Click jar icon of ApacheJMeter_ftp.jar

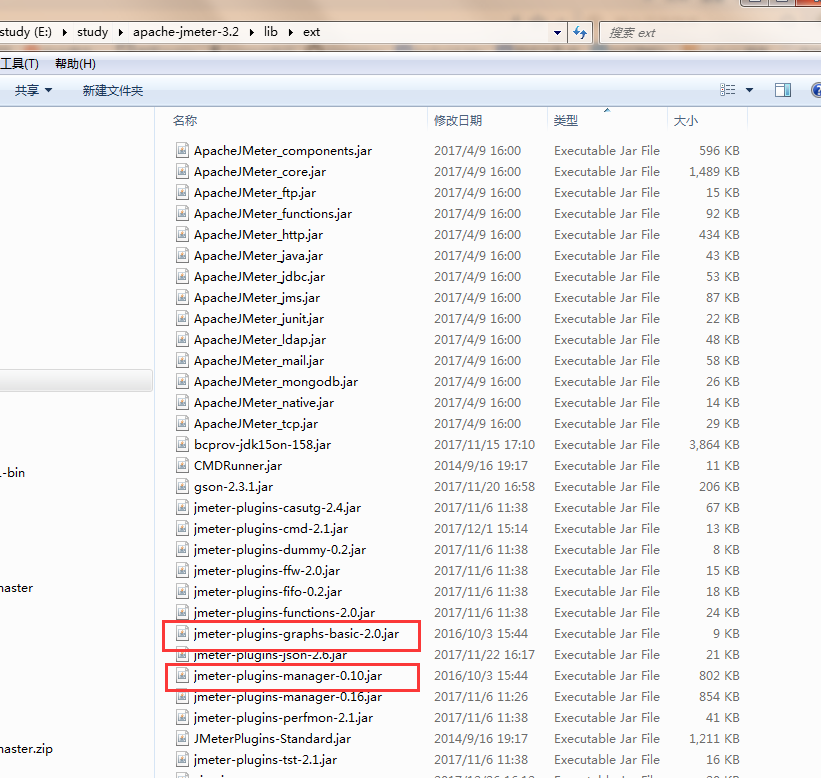pyautogui.click(x=182, y=192)
